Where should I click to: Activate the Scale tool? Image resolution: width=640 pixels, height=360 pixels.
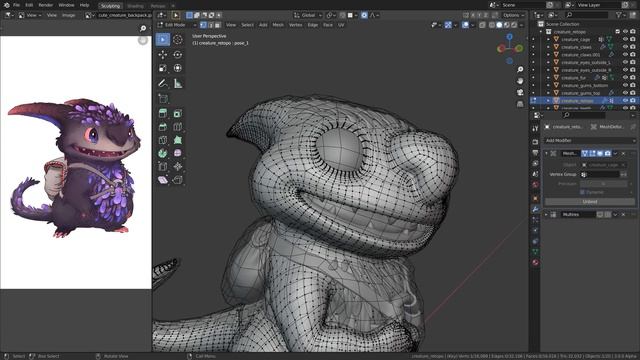click(163, 68)
